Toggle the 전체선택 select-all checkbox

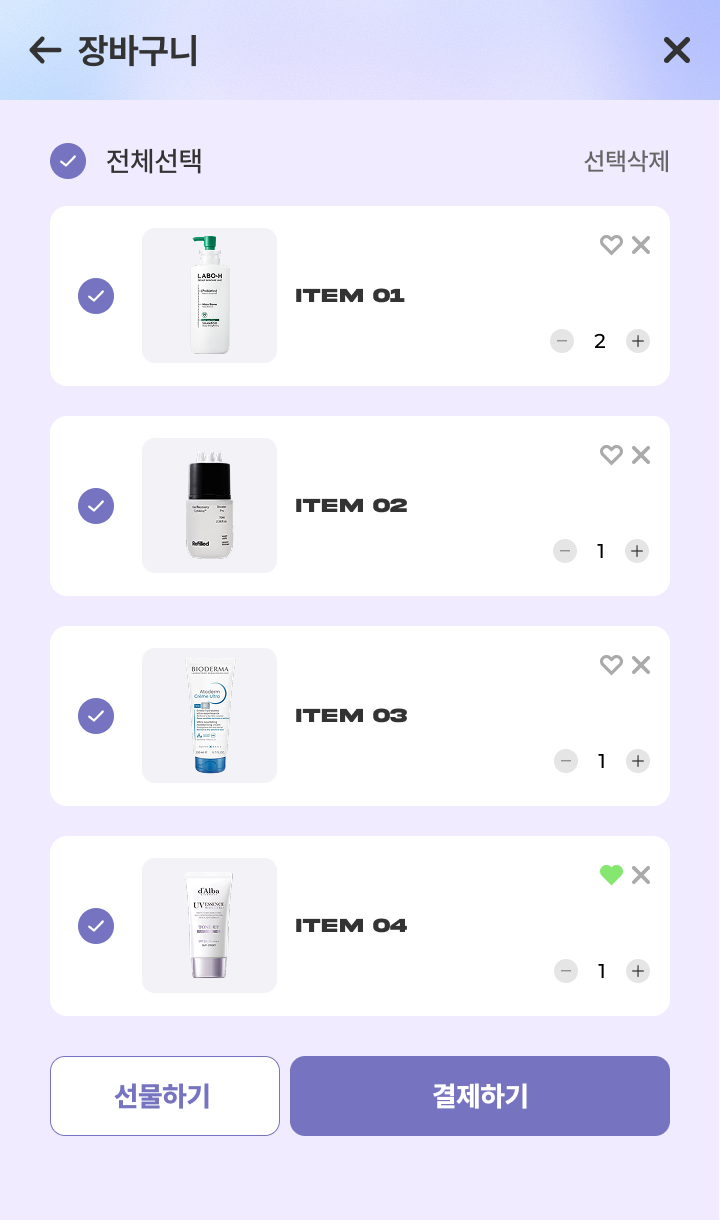[x=68, y=161]
